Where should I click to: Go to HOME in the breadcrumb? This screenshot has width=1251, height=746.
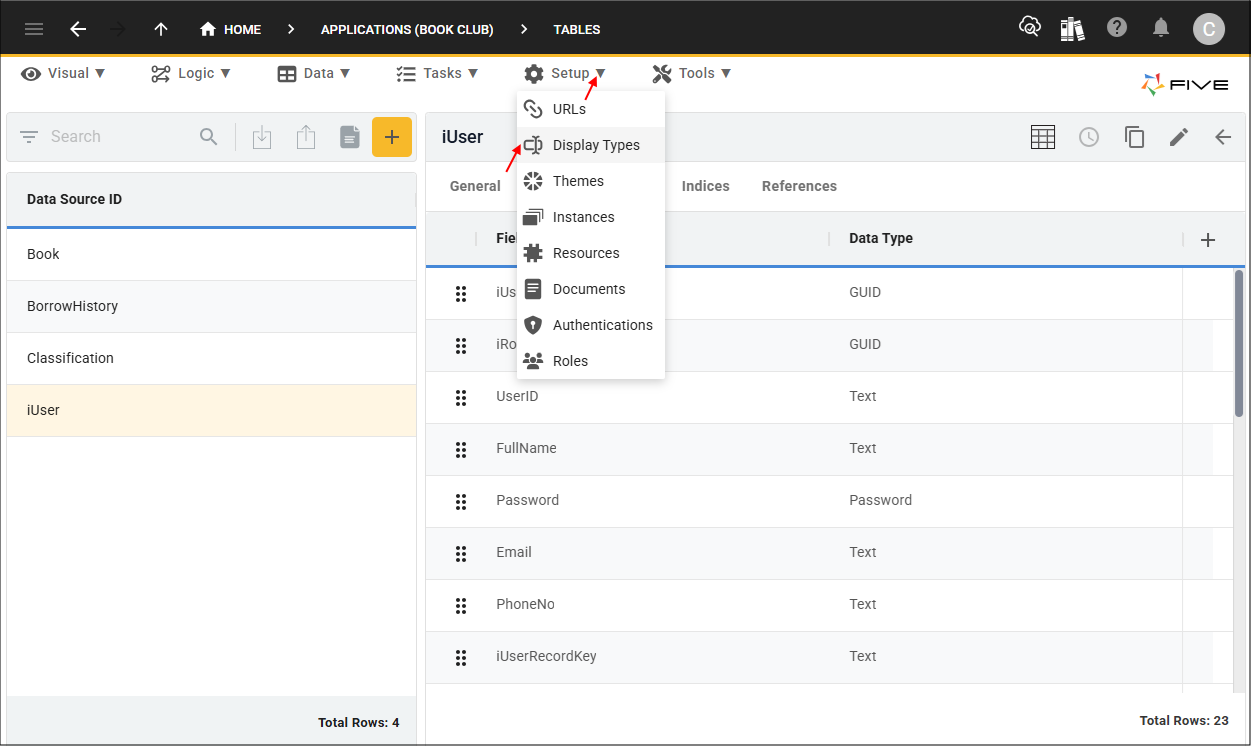231,29
